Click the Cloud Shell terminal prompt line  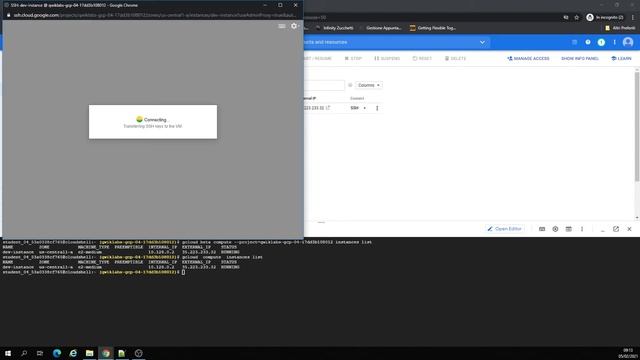94,272
